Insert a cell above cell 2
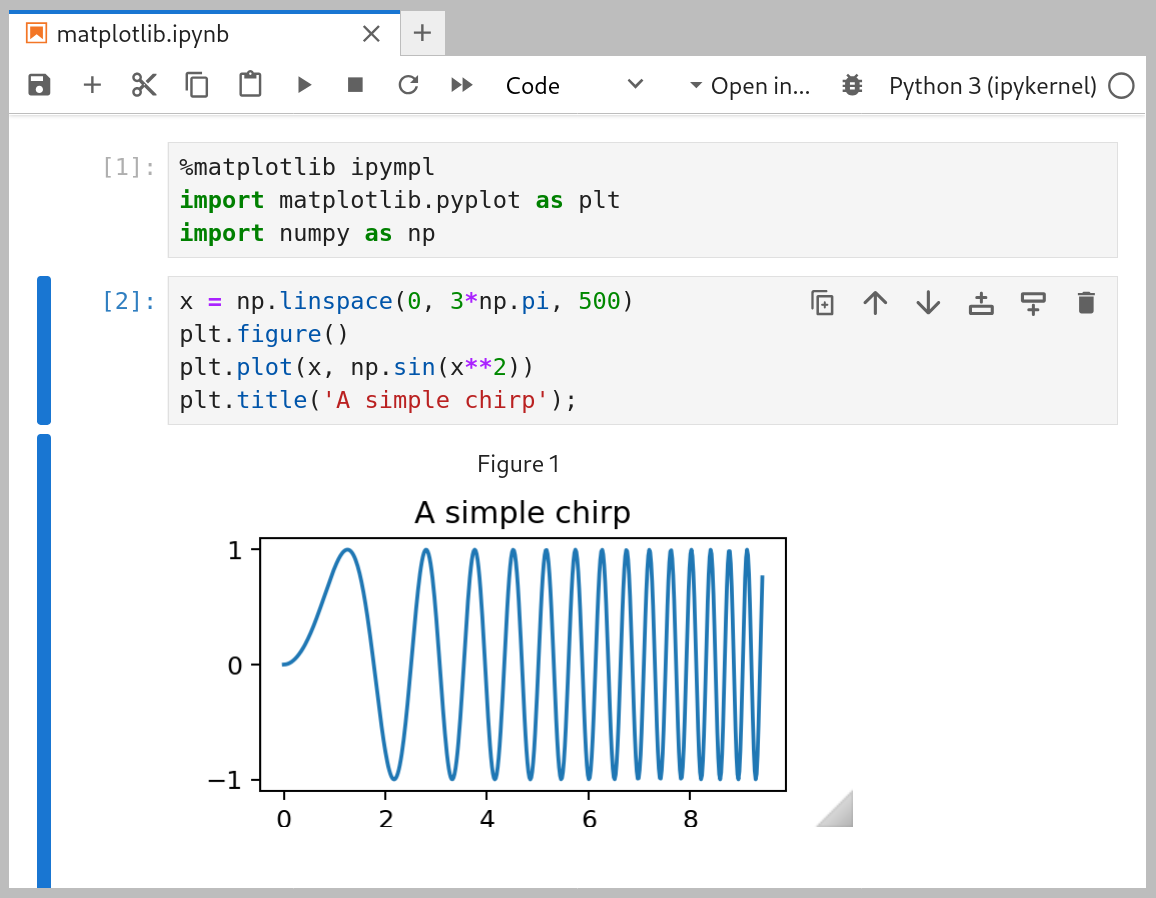Image resolution: width=1156 pixels, height=898 pixels. coord(981,303)
